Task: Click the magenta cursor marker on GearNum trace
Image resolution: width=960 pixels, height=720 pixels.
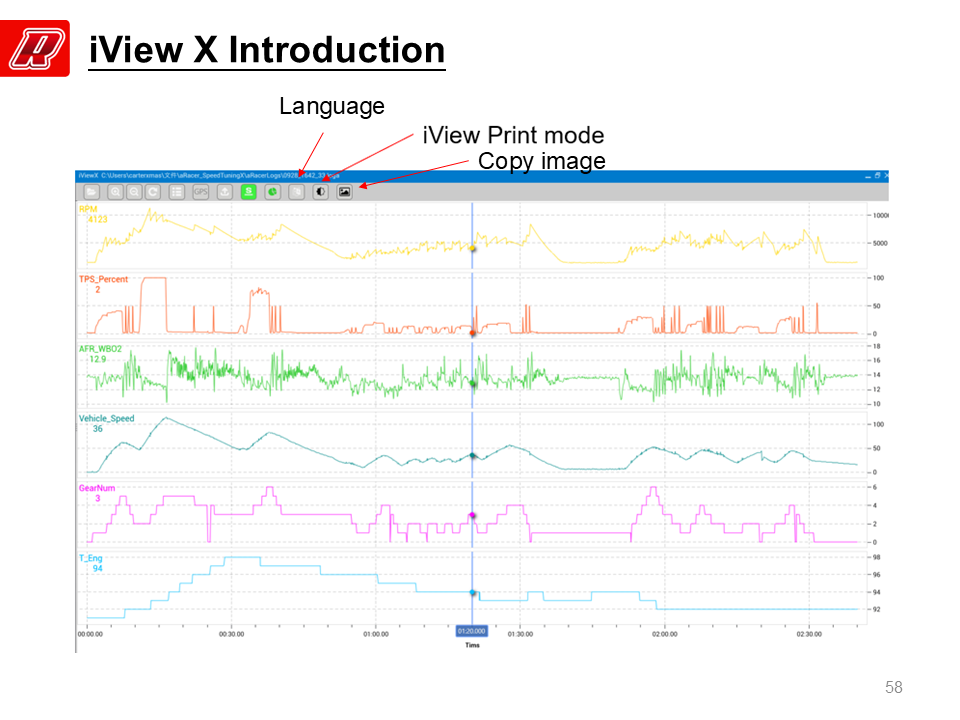Action: click(x=473, y=516)
